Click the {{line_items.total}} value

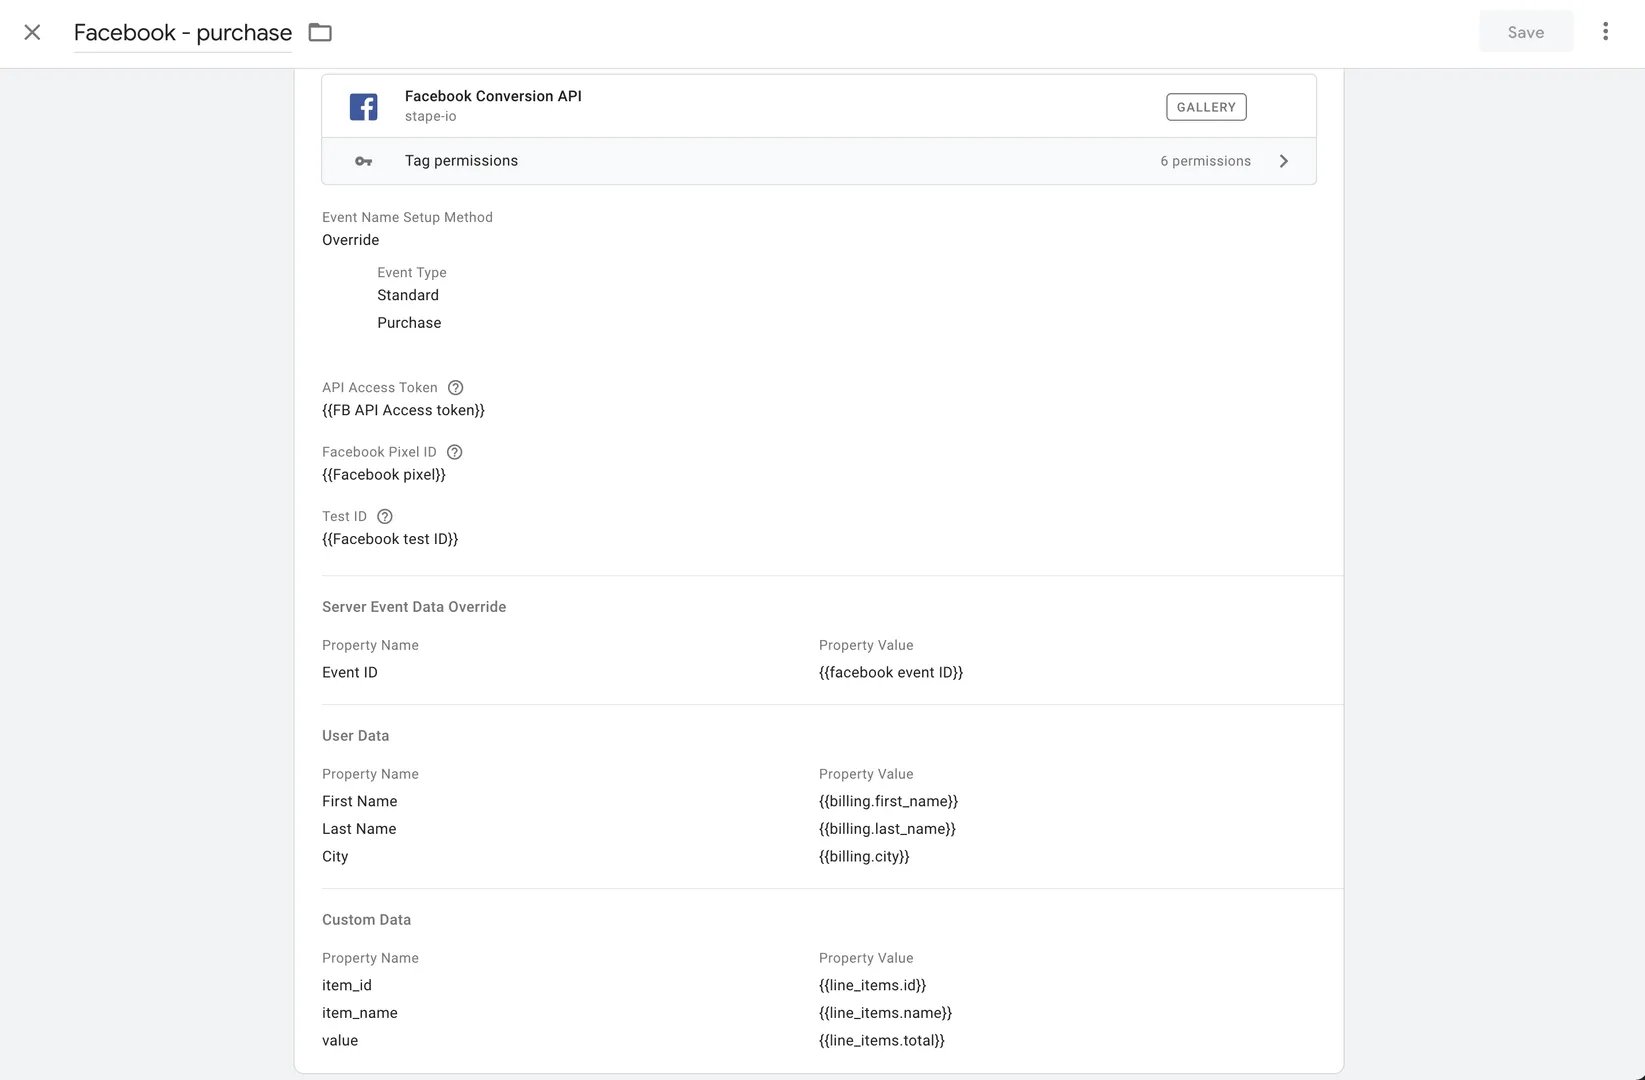point(882,1041)
